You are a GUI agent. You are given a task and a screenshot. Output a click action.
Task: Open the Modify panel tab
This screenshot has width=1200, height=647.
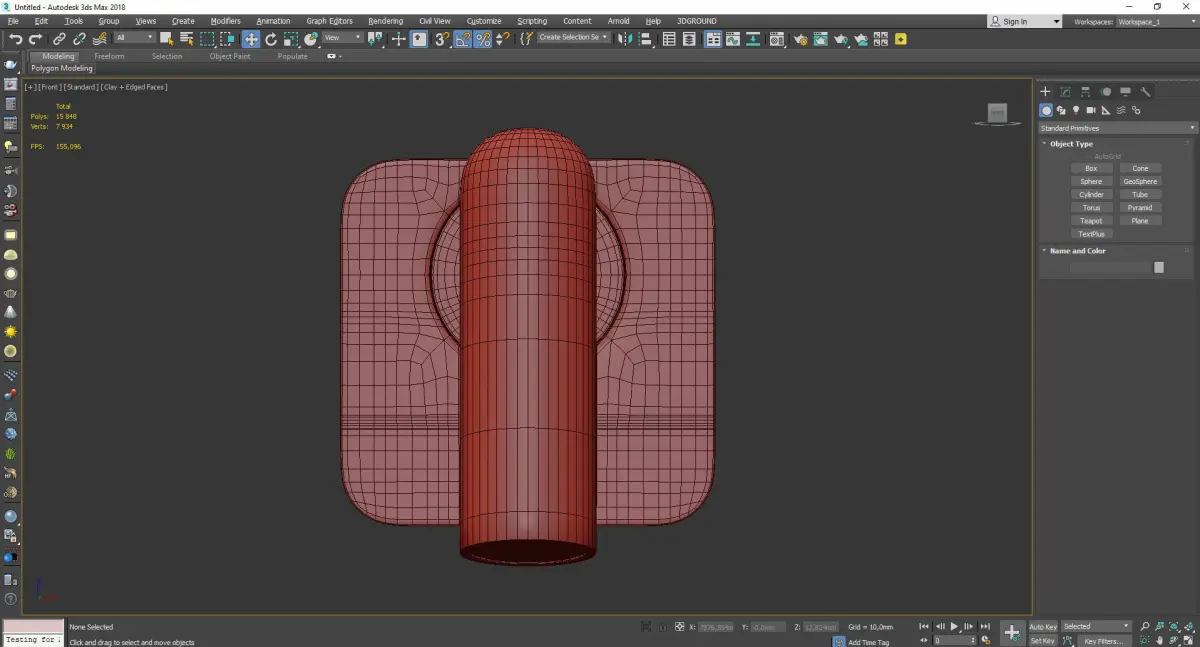click(x=1065, y=92)
